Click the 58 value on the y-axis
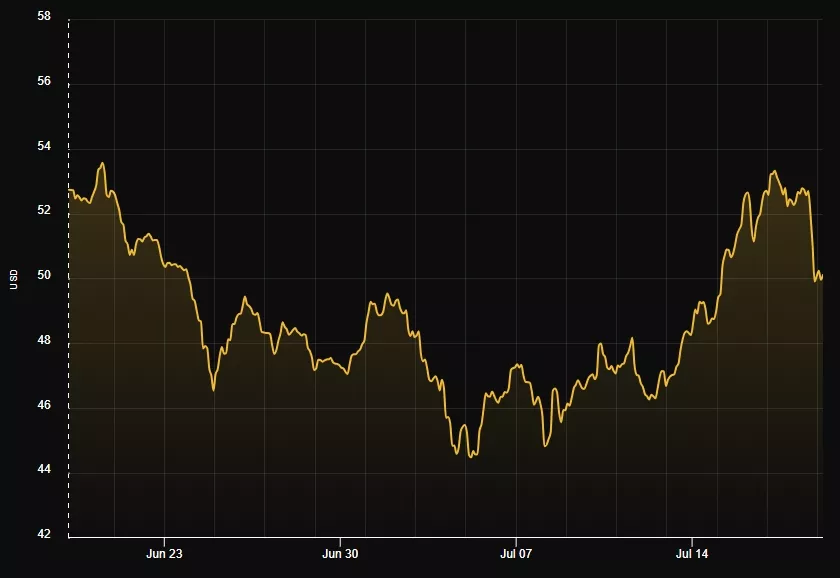The image size is (840, 578). [x=44, y=18]
